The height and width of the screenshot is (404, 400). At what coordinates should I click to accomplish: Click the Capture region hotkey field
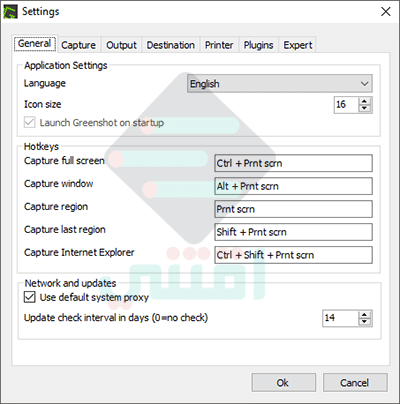click(x=293, y=209)
